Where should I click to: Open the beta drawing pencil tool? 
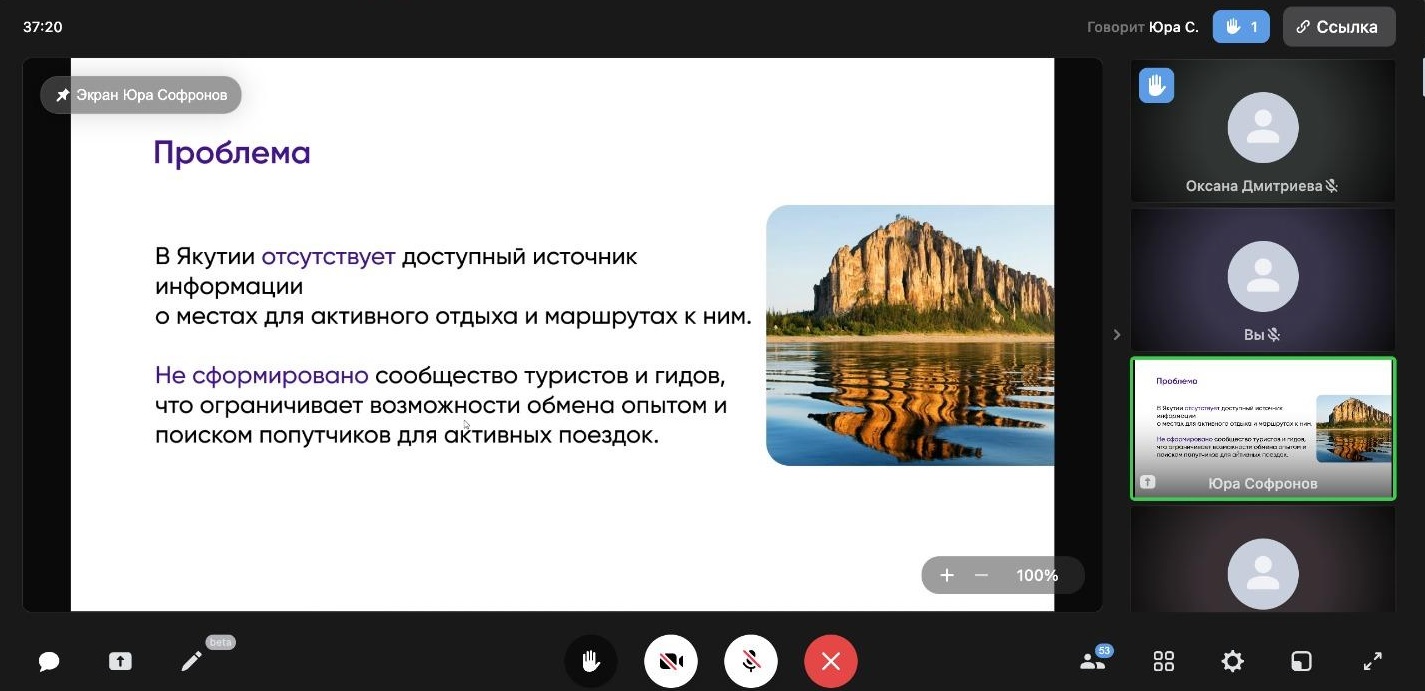[191, 661]
